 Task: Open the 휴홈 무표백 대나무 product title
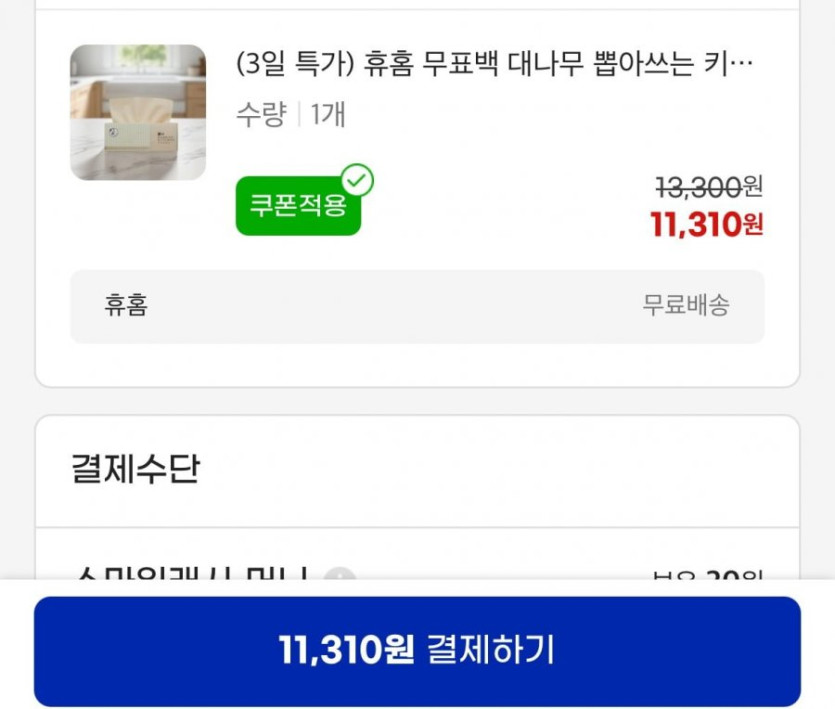click(494, 64)
